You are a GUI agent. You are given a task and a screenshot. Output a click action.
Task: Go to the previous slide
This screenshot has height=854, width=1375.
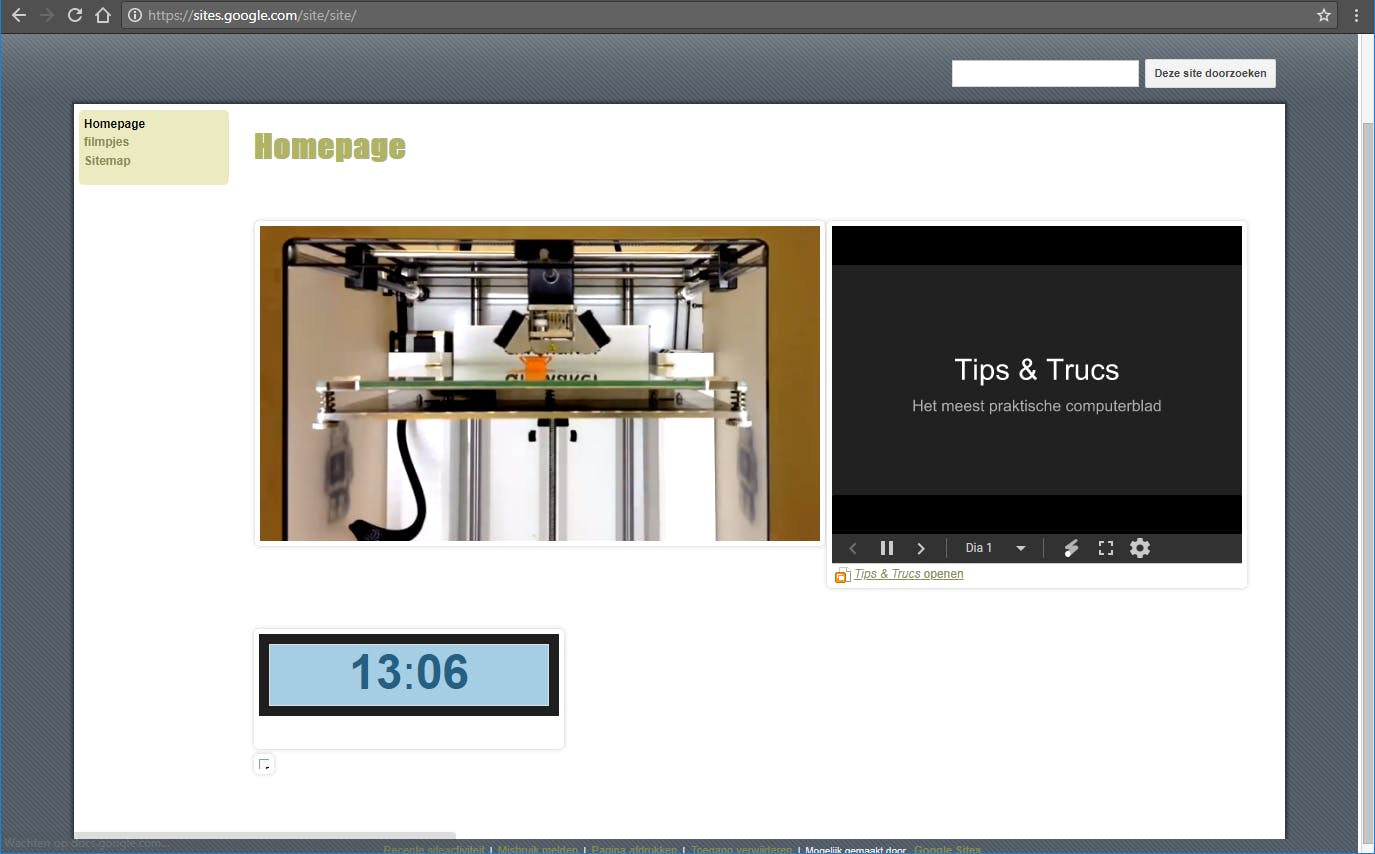click(853, 548)
